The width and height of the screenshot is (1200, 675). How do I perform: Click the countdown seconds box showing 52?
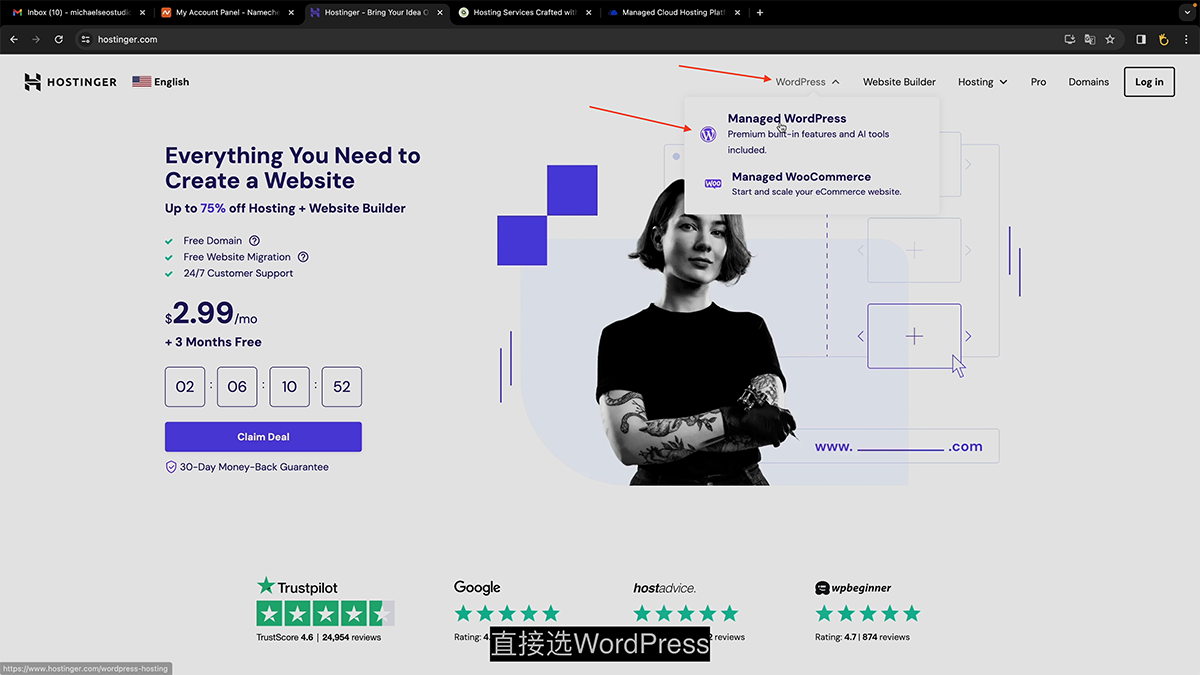pos(342,387)
